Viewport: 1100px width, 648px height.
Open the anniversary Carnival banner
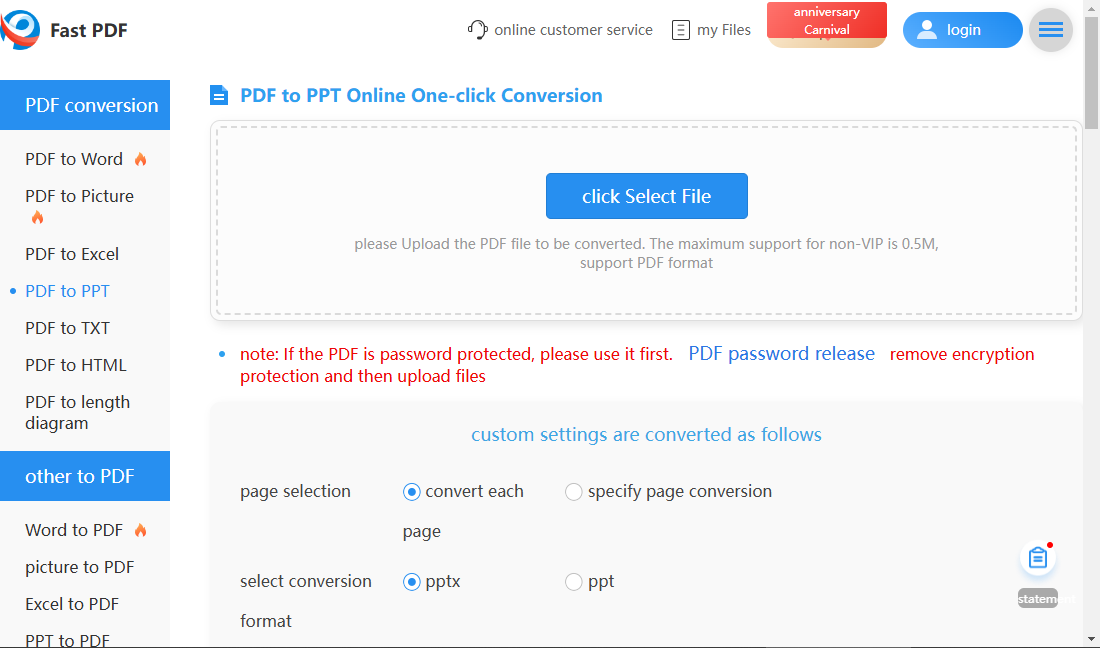[x=826, y=24]
